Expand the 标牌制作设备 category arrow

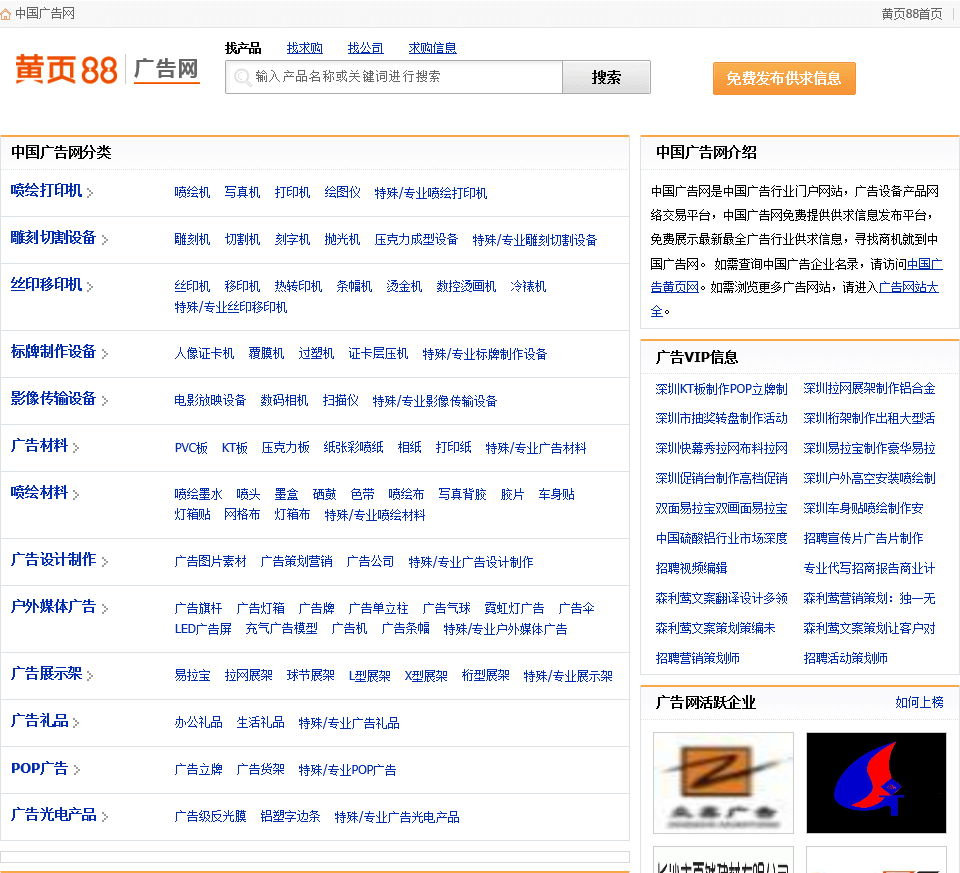pos(105,354)
